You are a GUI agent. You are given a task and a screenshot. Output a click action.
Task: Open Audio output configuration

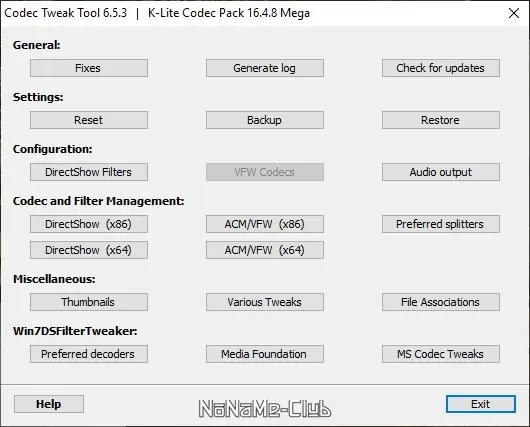pos(441,172)
